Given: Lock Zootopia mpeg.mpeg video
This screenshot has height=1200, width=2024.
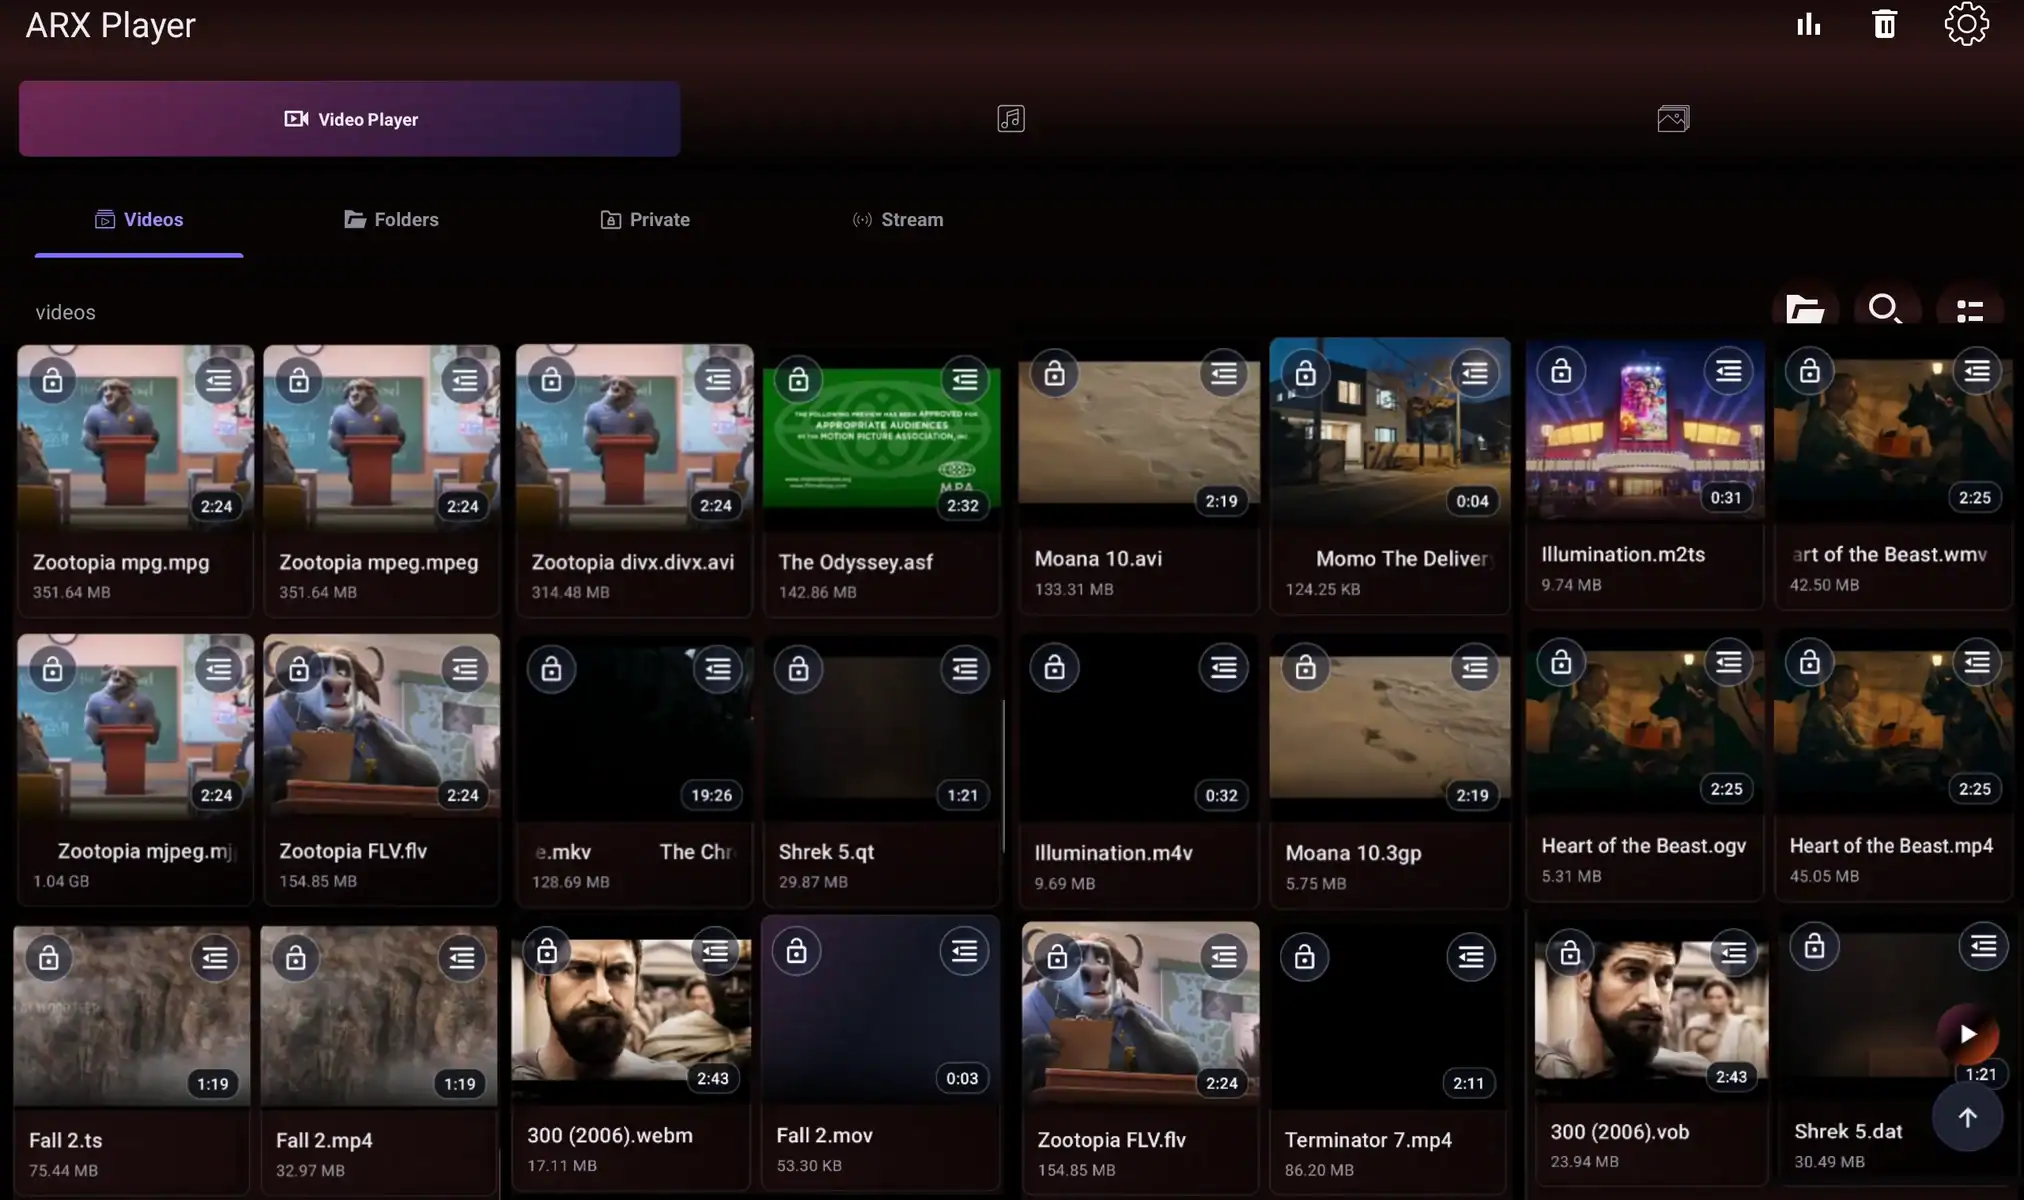Looking at the screenshot, I should pos(299,380).
